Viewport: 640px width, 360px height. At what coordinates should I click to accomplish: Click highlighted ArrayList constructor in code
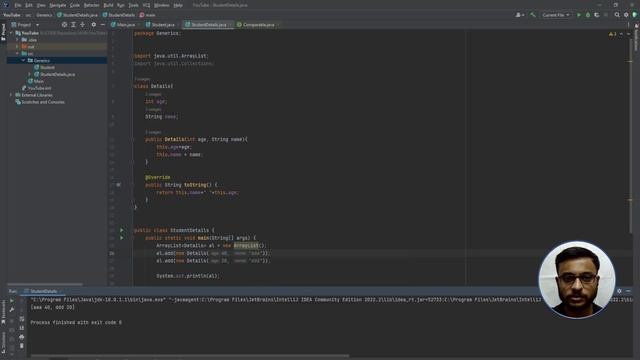tap(246, 245)
